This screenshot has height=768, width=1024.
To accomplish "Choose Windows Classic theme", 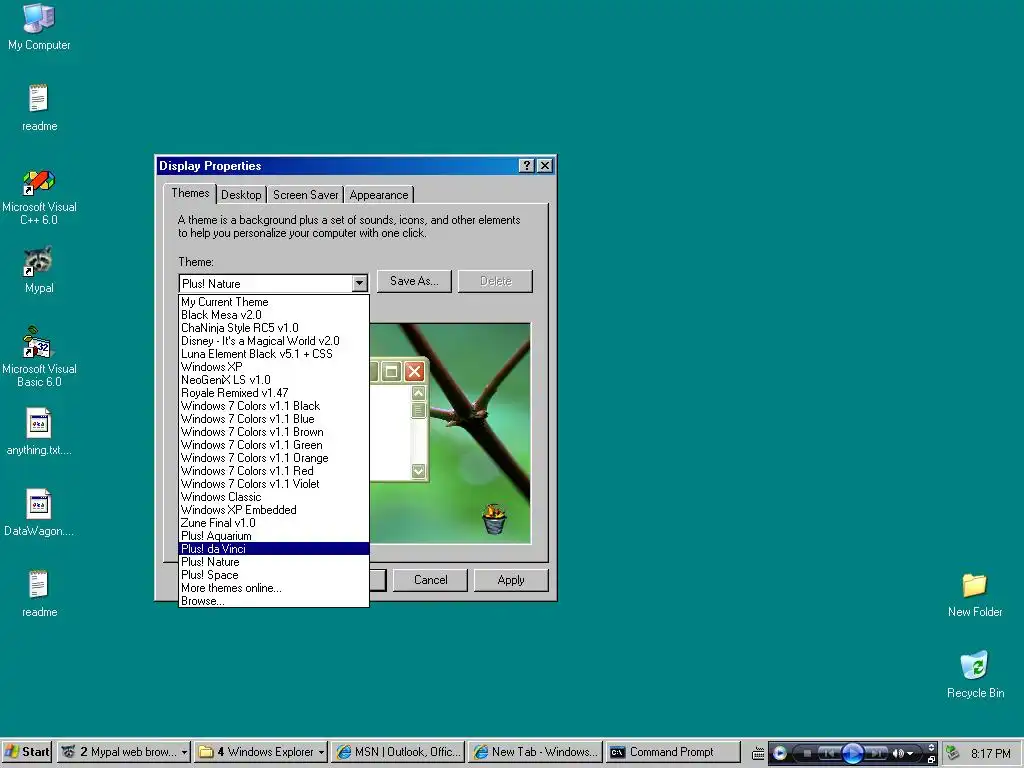I will pyautogui.click(x=274, y=497).
